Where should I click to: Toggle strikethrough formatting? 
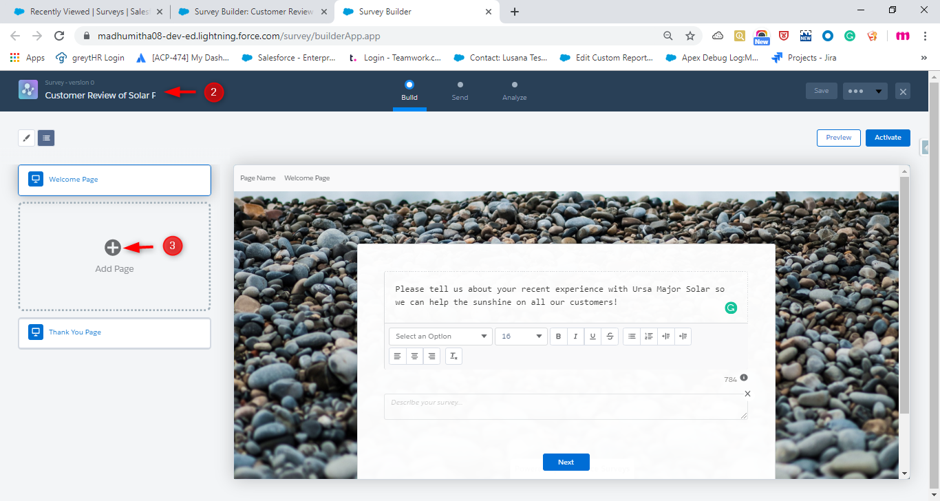pos(610,336)
